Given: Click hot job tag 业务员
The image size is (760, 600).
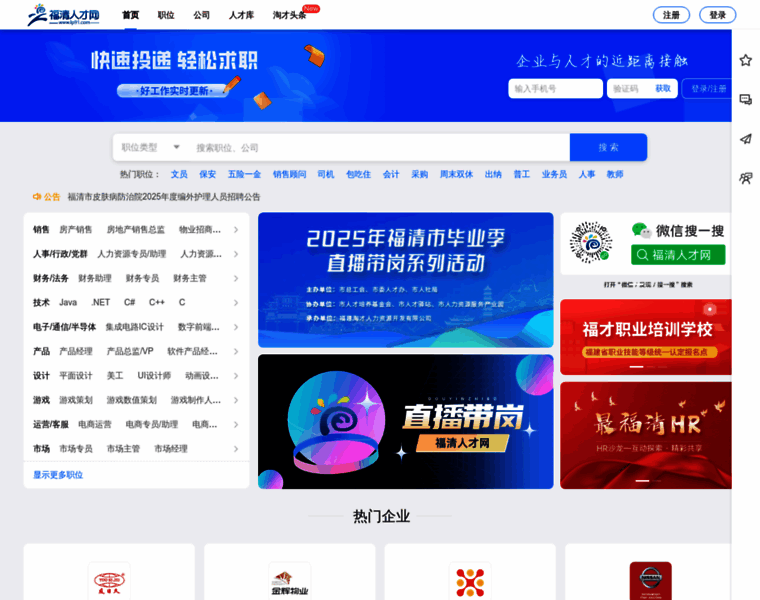Looking at the screenshot, I should (x=554, y=174).
